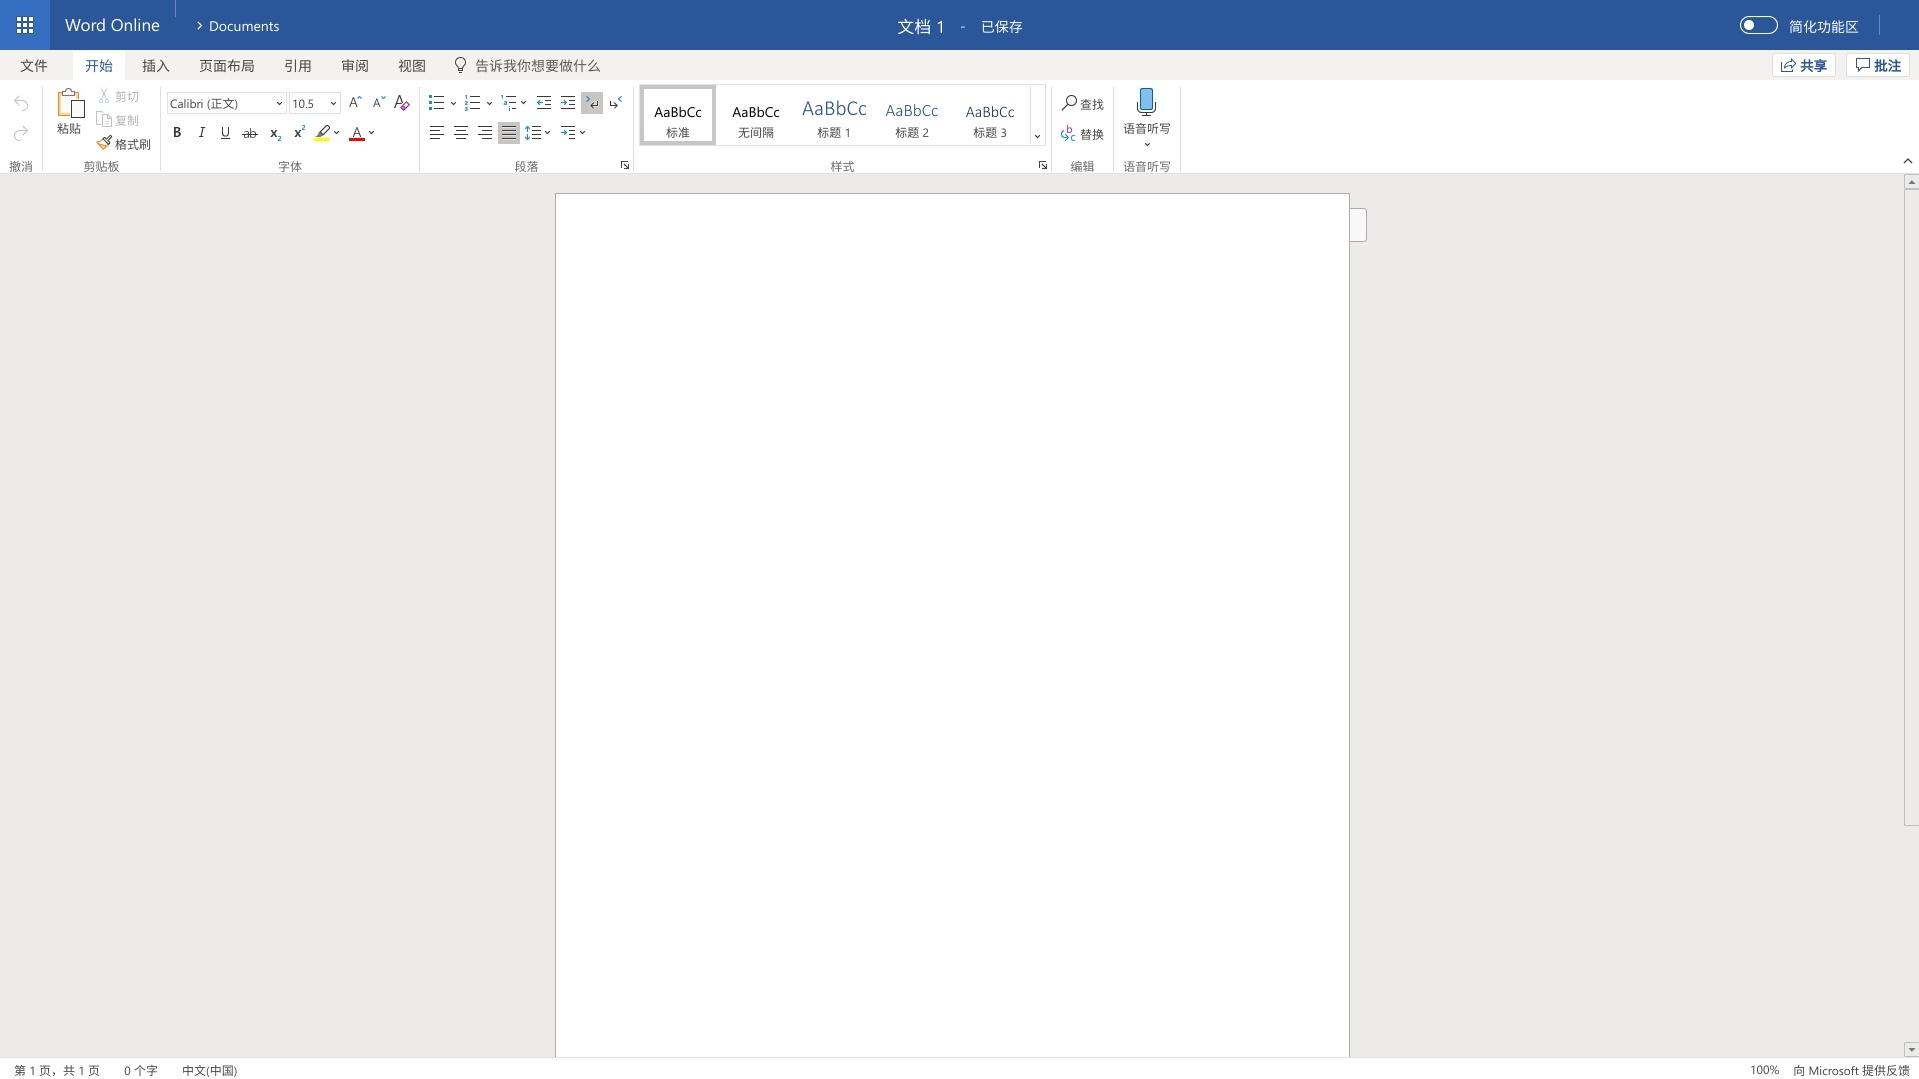Toggle underline formatting
Viewport: 1919px width, 1079px height.
tap(225, 133)
